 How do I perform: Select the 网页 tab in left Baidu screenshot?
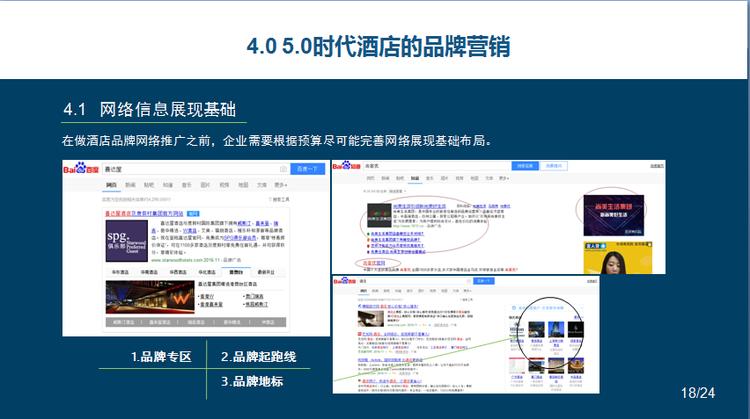pos(112,185)
